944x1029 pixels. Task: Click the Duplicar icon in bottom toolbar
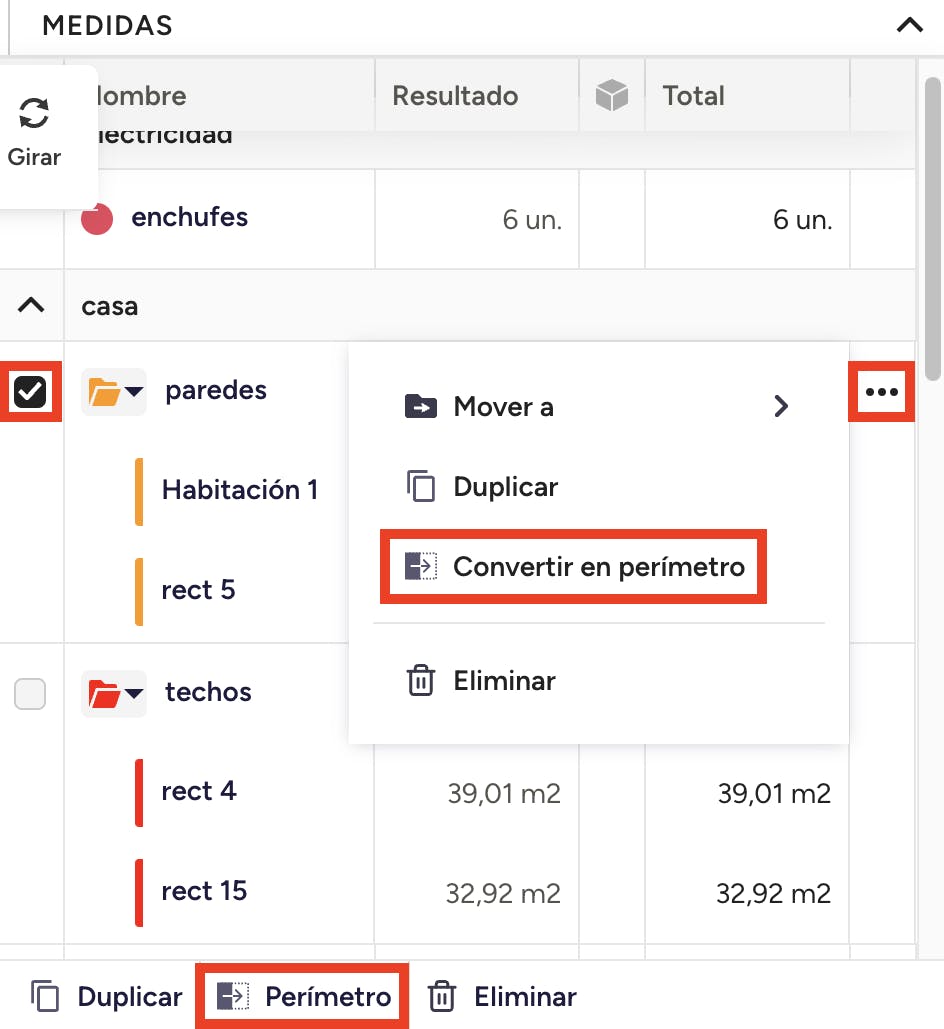tap(46, 996)
